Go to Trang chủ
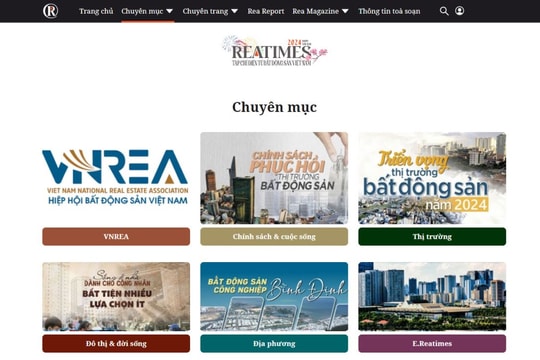The height and width of the screenshot is (360, 540). point(96,11)
